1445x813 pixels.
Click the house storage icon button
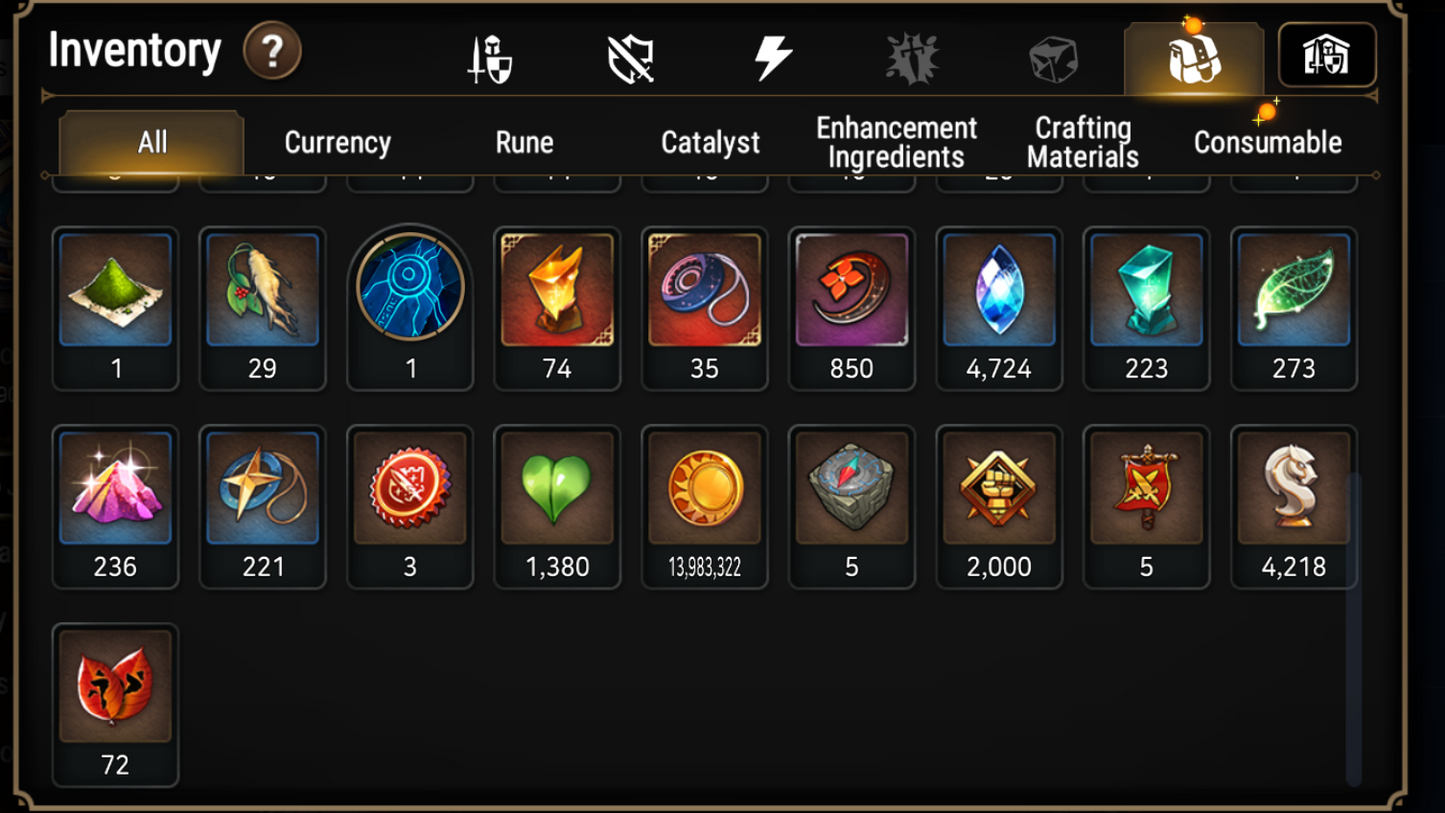point(1327,55)
